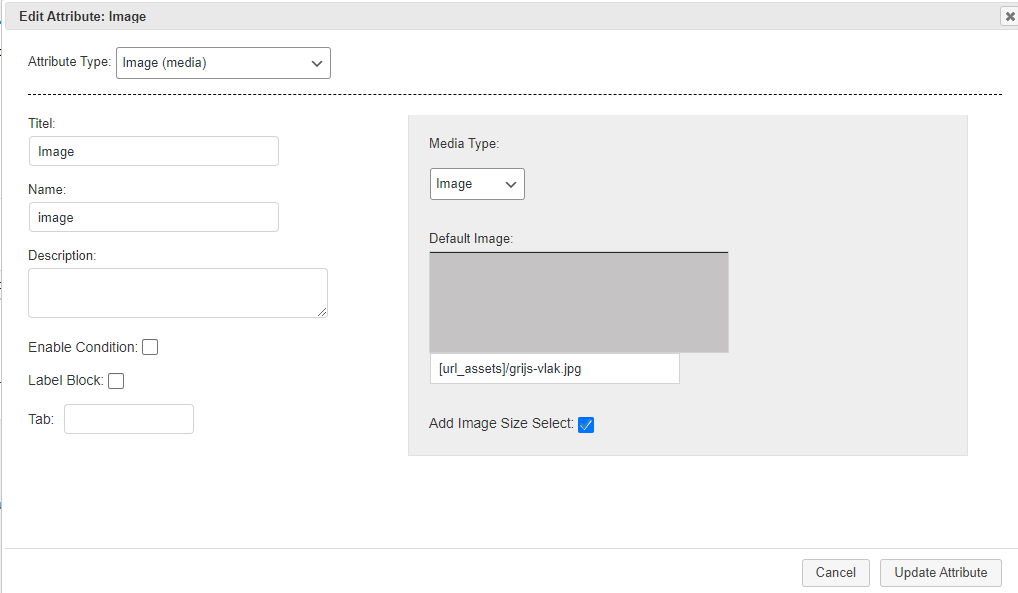Click Update Attribute button
The width and height of the screenshot is (1018, 593).
pyautogui.click(x=941, y=573)
